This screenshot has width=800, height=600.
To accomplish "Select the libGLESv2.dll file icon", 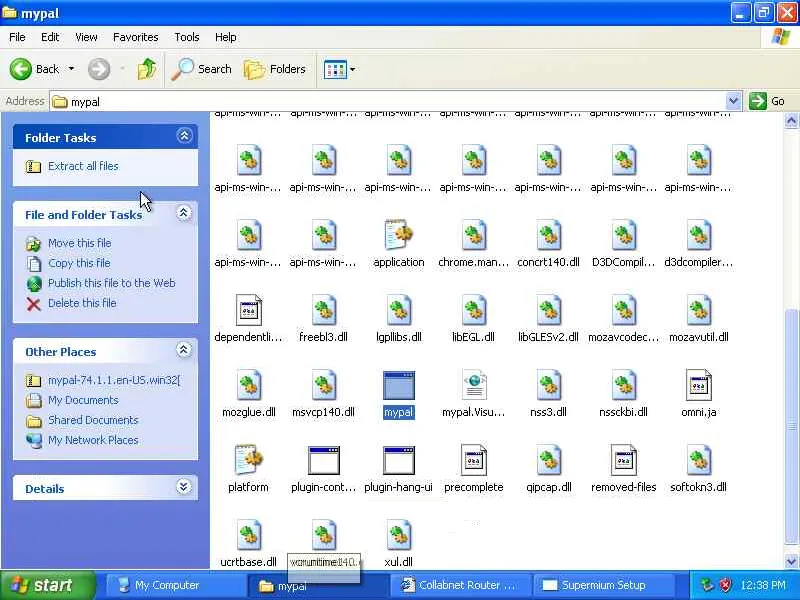I will point(548,311).
